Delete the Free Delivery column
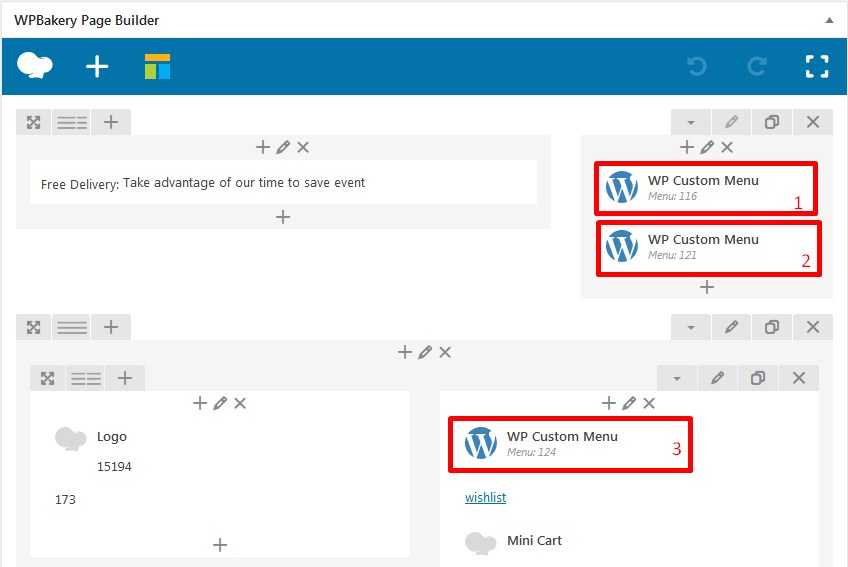 [303, 147]
